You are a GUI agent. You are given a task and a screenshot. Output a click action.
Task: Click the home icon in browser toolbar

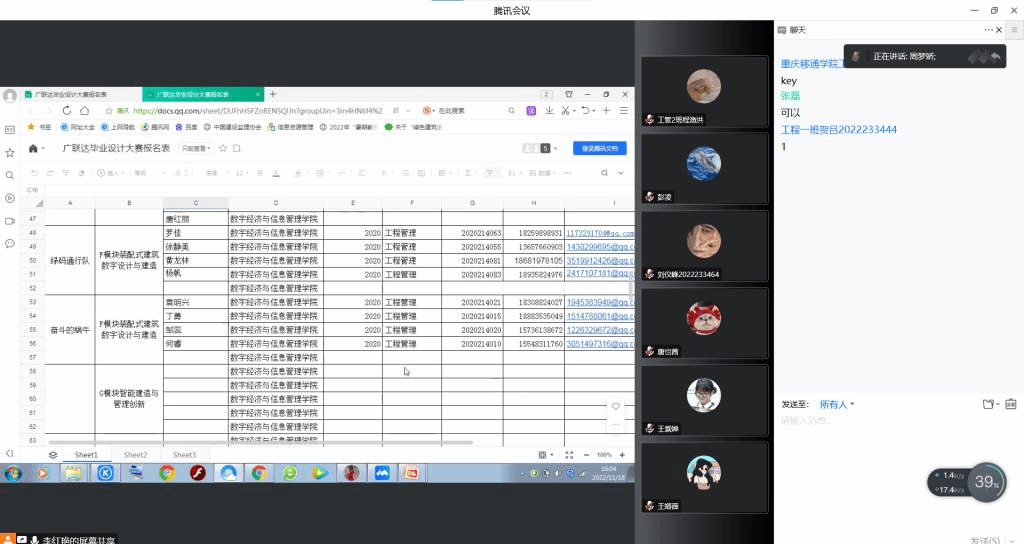click(86, 111)
